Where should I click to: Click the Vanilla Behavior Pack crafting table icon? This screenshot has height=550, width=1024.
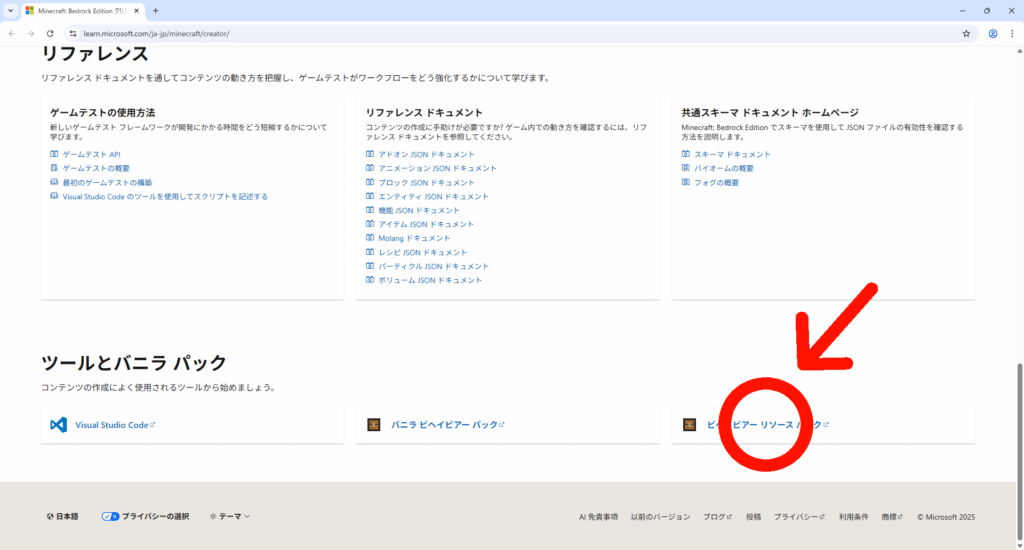(374, 425)
